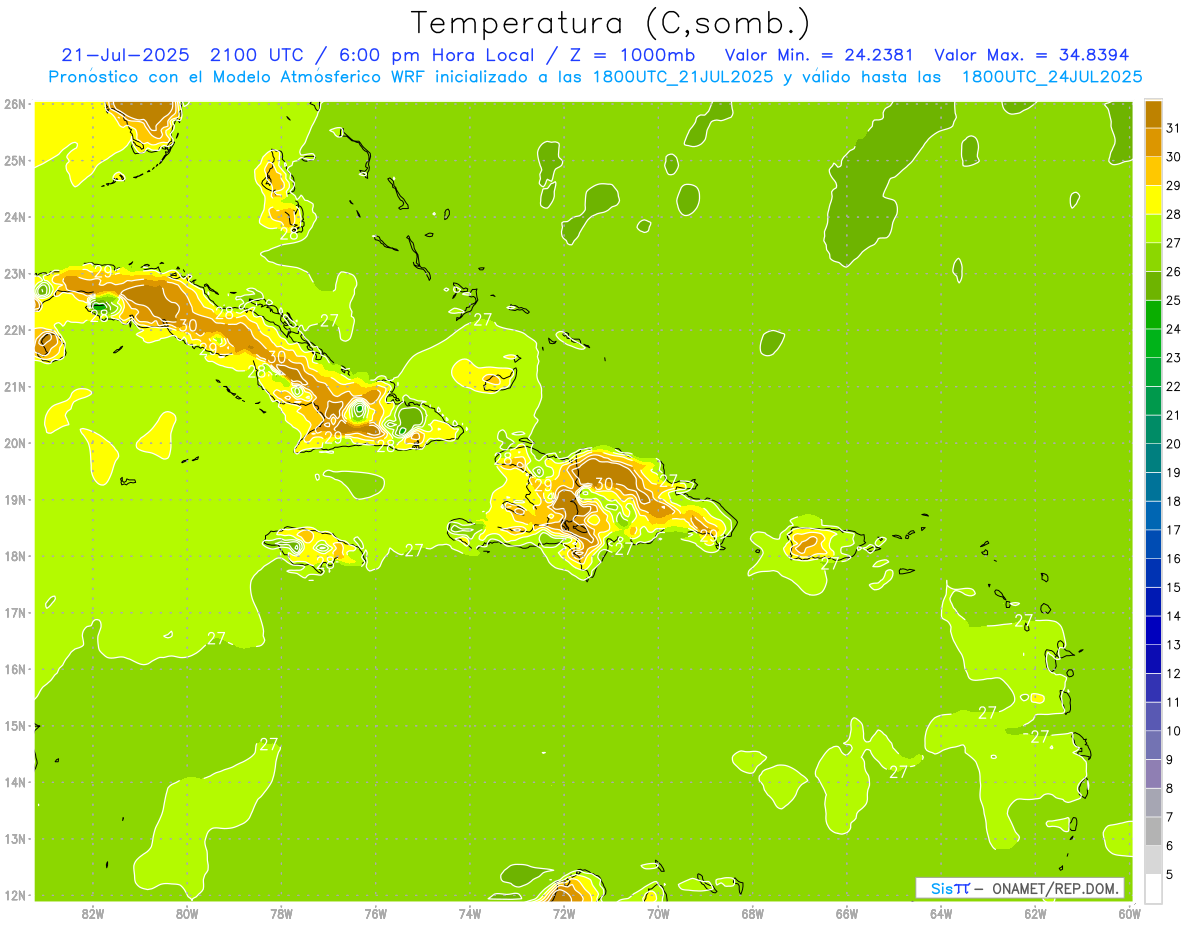Click the '15N' latitude axis label

(15, 725)
